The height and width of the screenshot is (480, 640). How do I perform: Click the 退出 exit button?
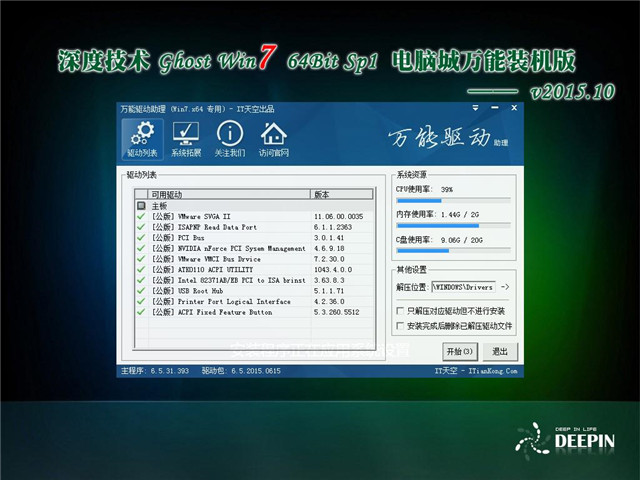coord(500,351)
